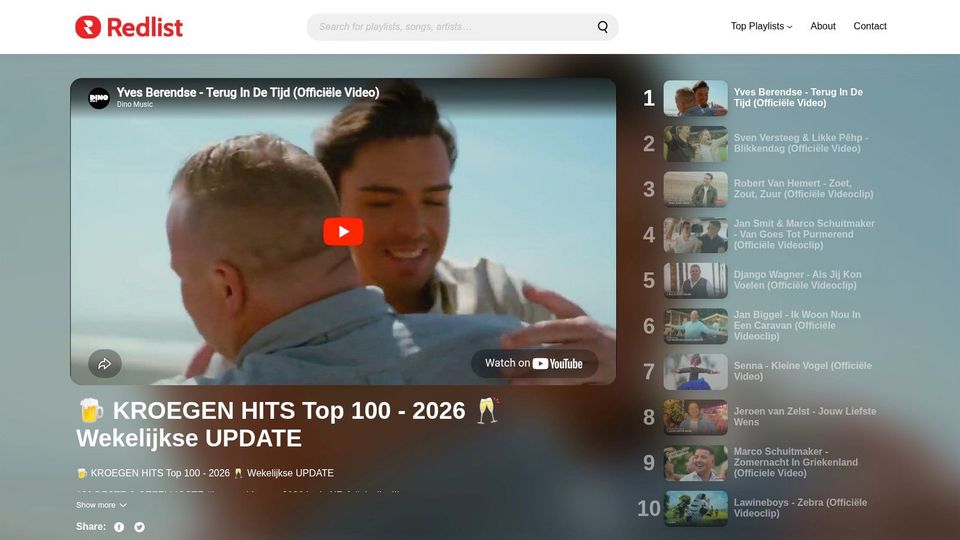Click title Yves Berendse - Terug In De Tijd in list
This screenshot has height=540, width=960.
[798, 97]
